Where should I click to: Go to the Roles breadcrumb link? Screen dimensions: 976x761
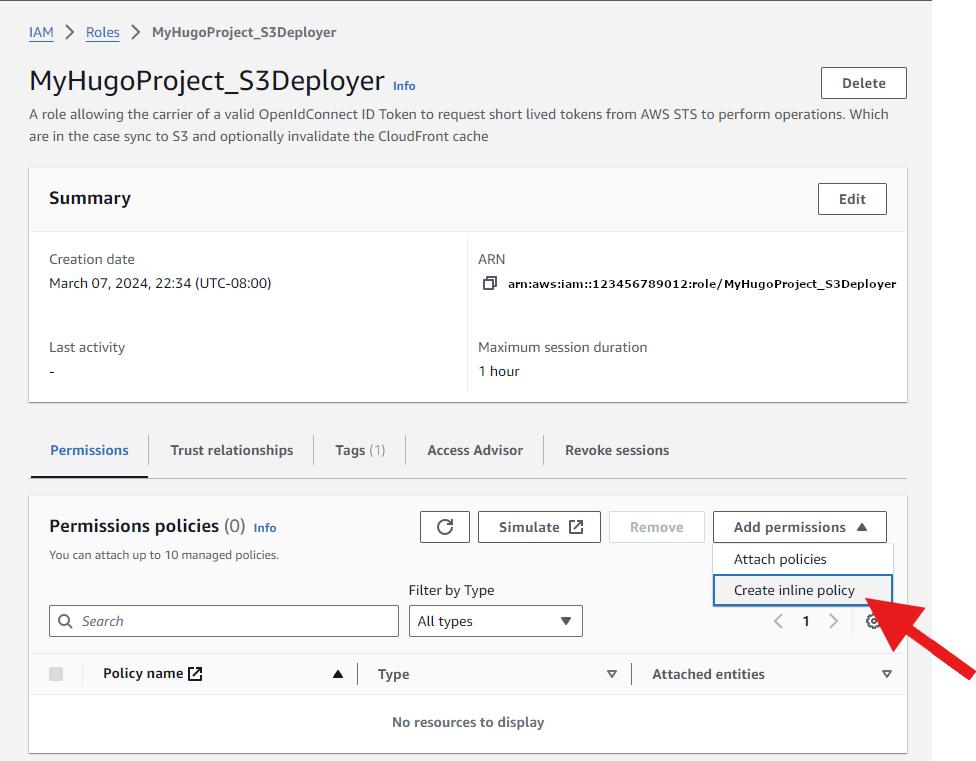103,32
